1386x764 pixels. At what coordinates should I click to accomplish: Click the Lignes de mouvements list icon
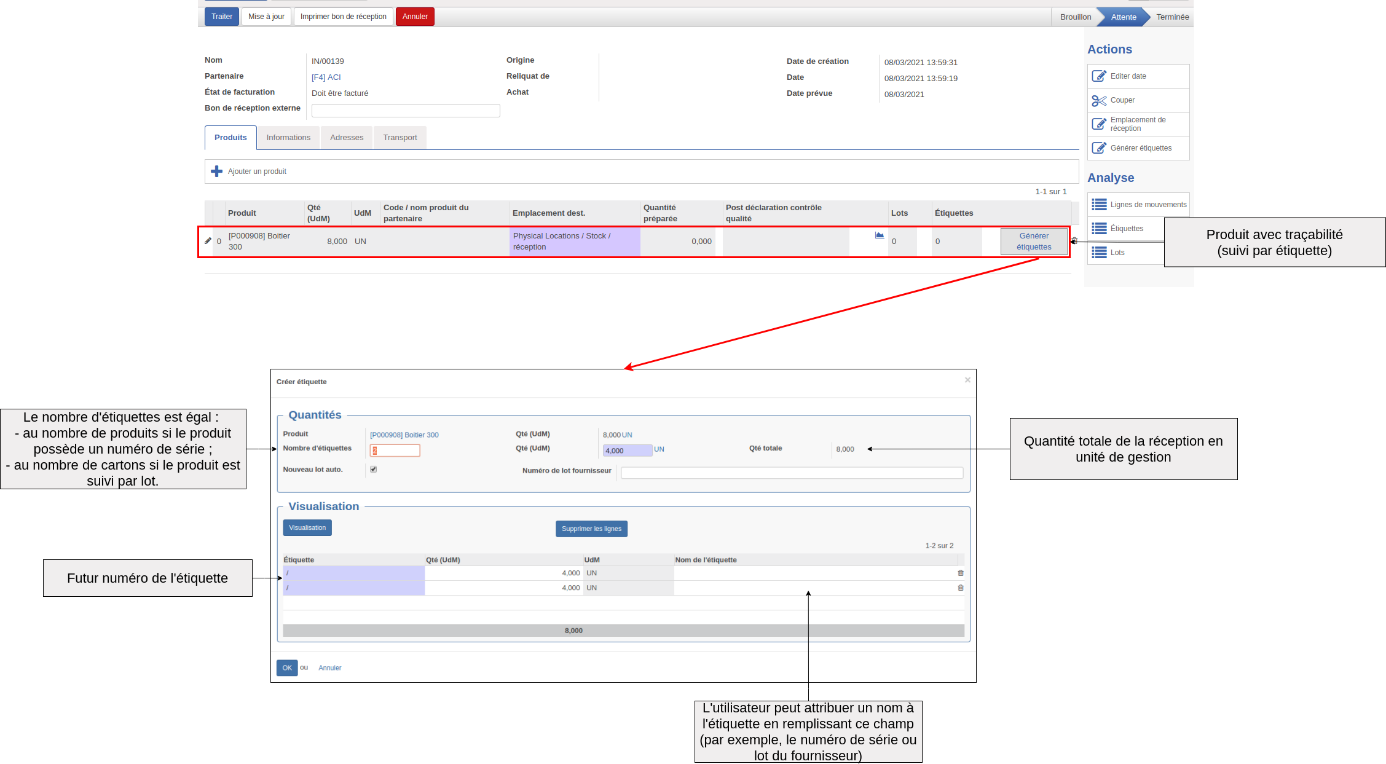[1099, 204]
